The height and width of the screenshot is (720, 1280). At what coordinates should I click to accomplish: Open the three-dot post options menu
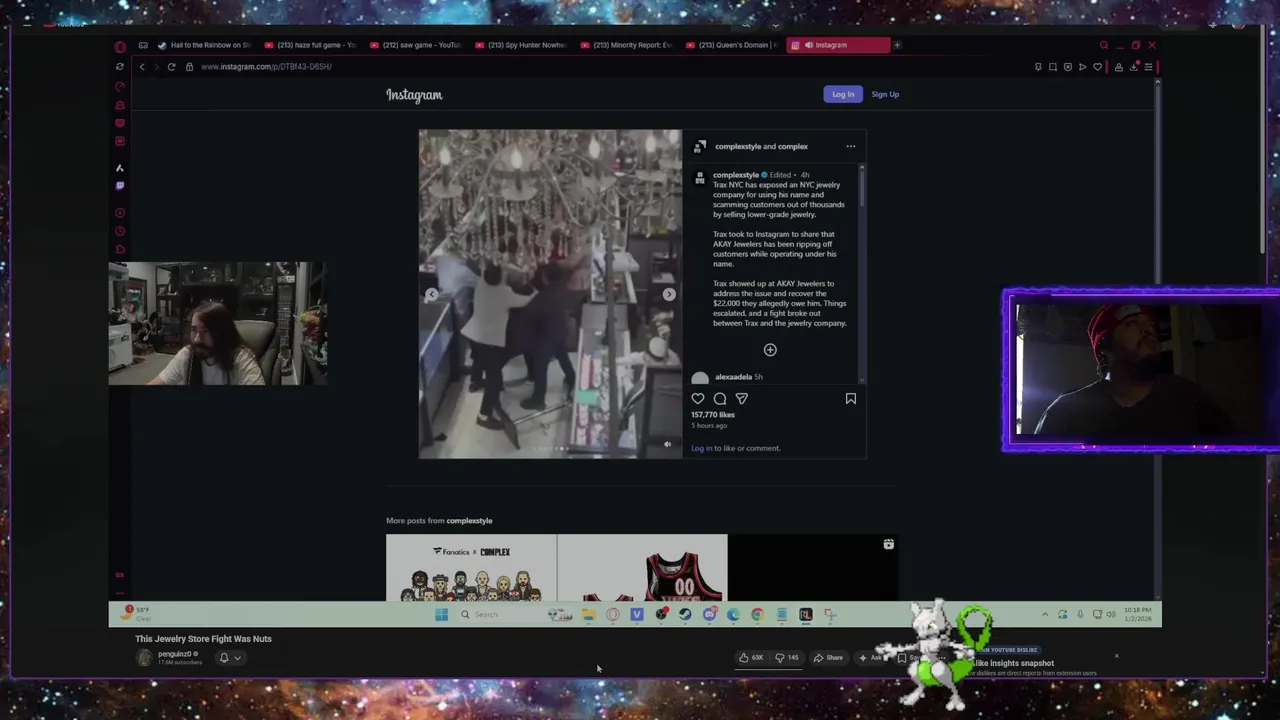point(851,147)
